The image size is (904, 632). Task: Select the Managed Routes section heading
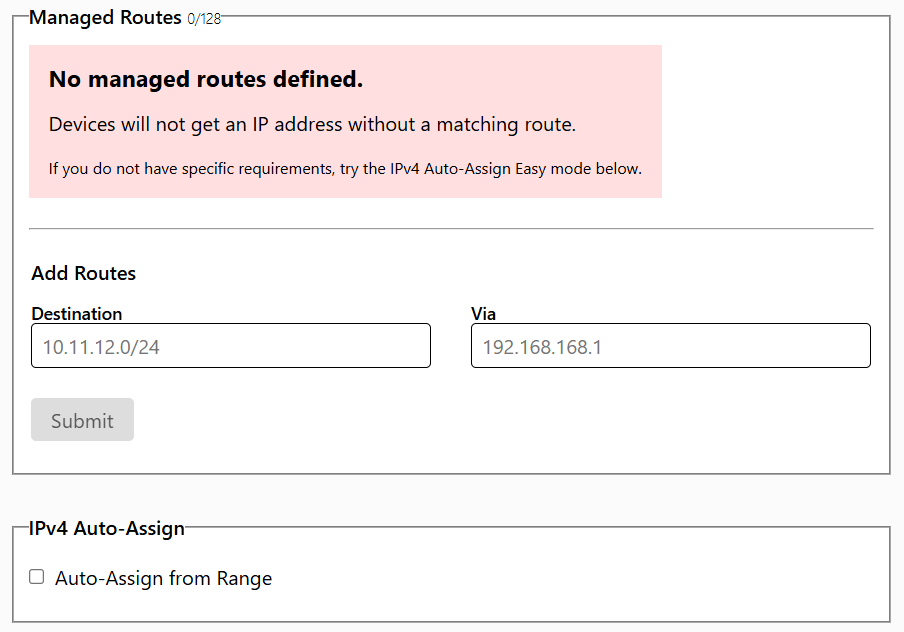point(105,18)
